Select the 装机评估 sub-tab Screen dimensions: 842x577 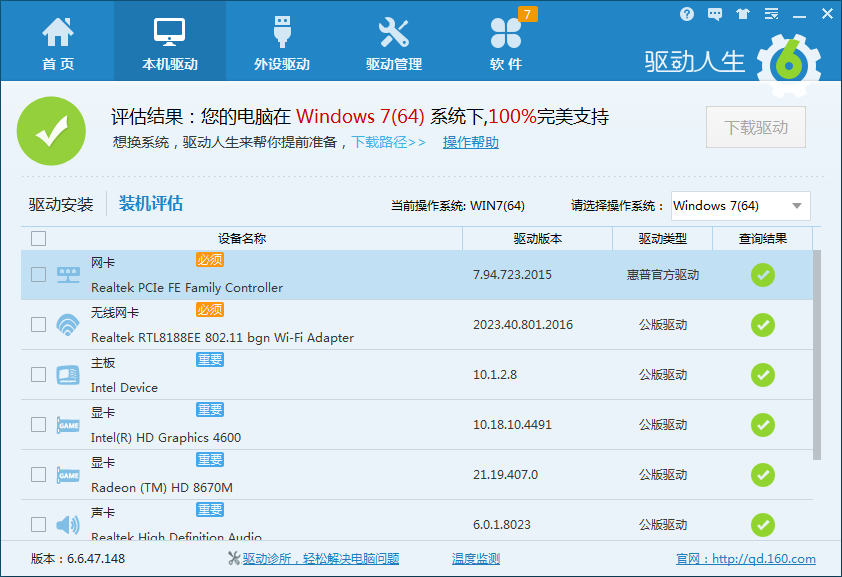point(150,204)
